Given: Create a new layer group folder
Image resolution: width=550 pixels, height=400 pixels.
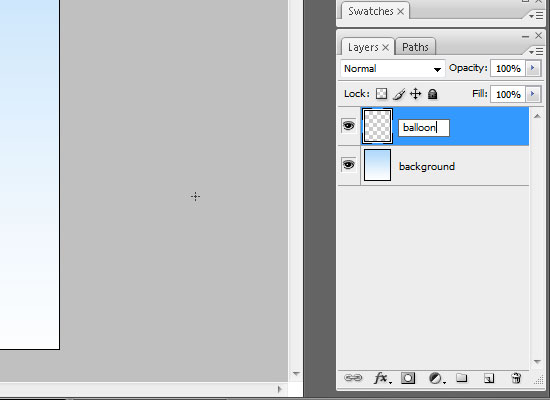Looking at the screenshot, I should pos(462,378).
